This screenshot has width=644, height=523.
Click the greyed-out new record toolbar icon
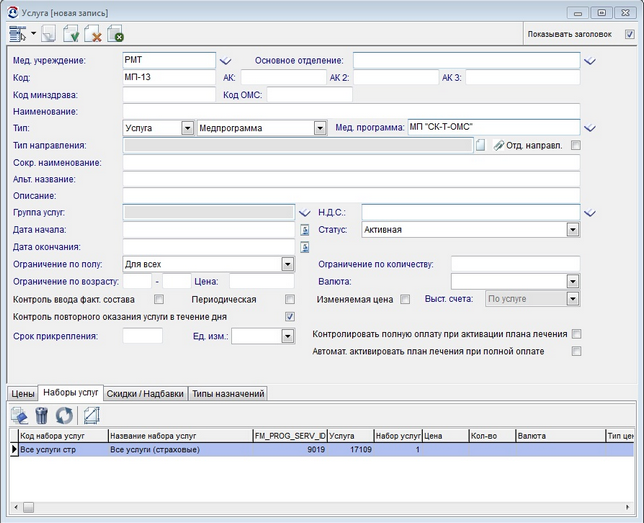(49, 34)
